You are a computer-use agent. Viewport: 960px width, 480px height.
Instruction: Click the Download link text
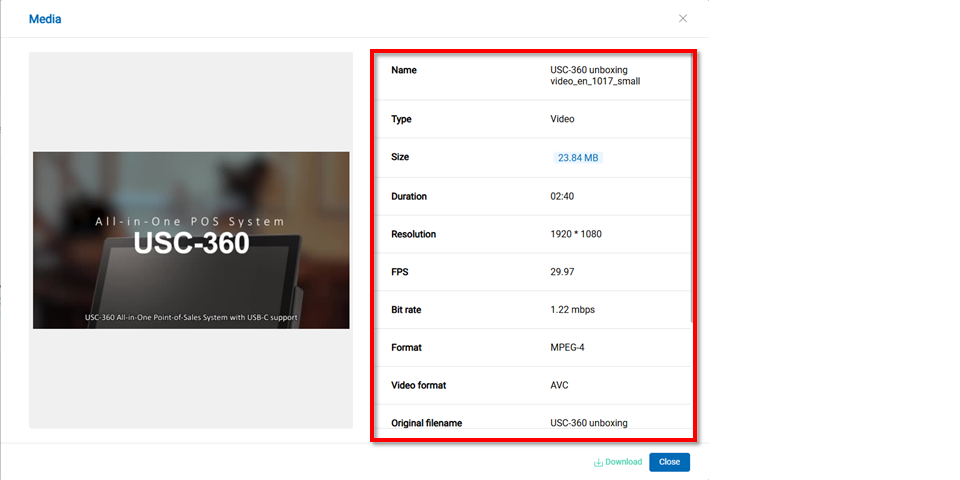[x=623, y=462]
